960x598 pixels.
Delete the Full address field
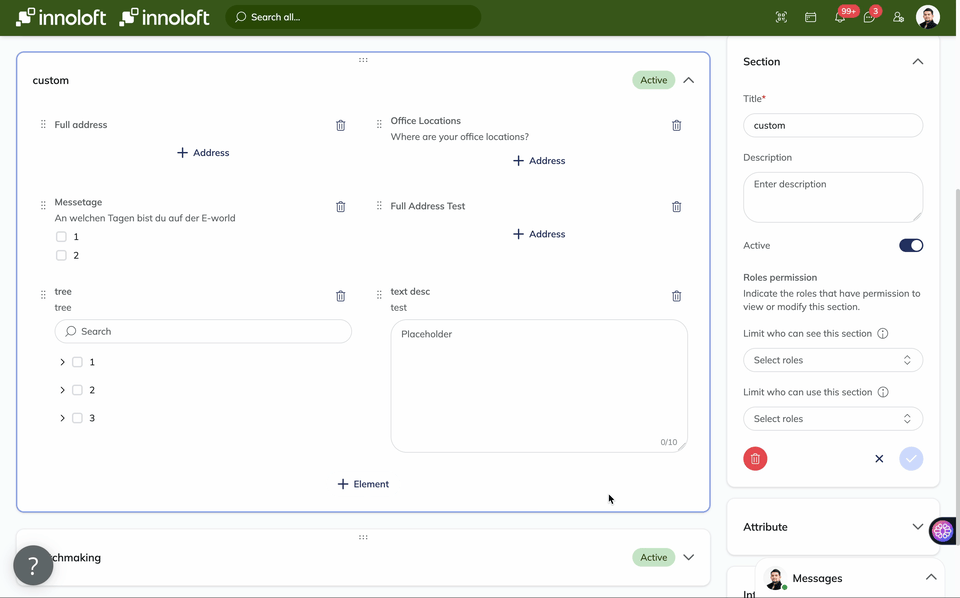coord(340,125)
